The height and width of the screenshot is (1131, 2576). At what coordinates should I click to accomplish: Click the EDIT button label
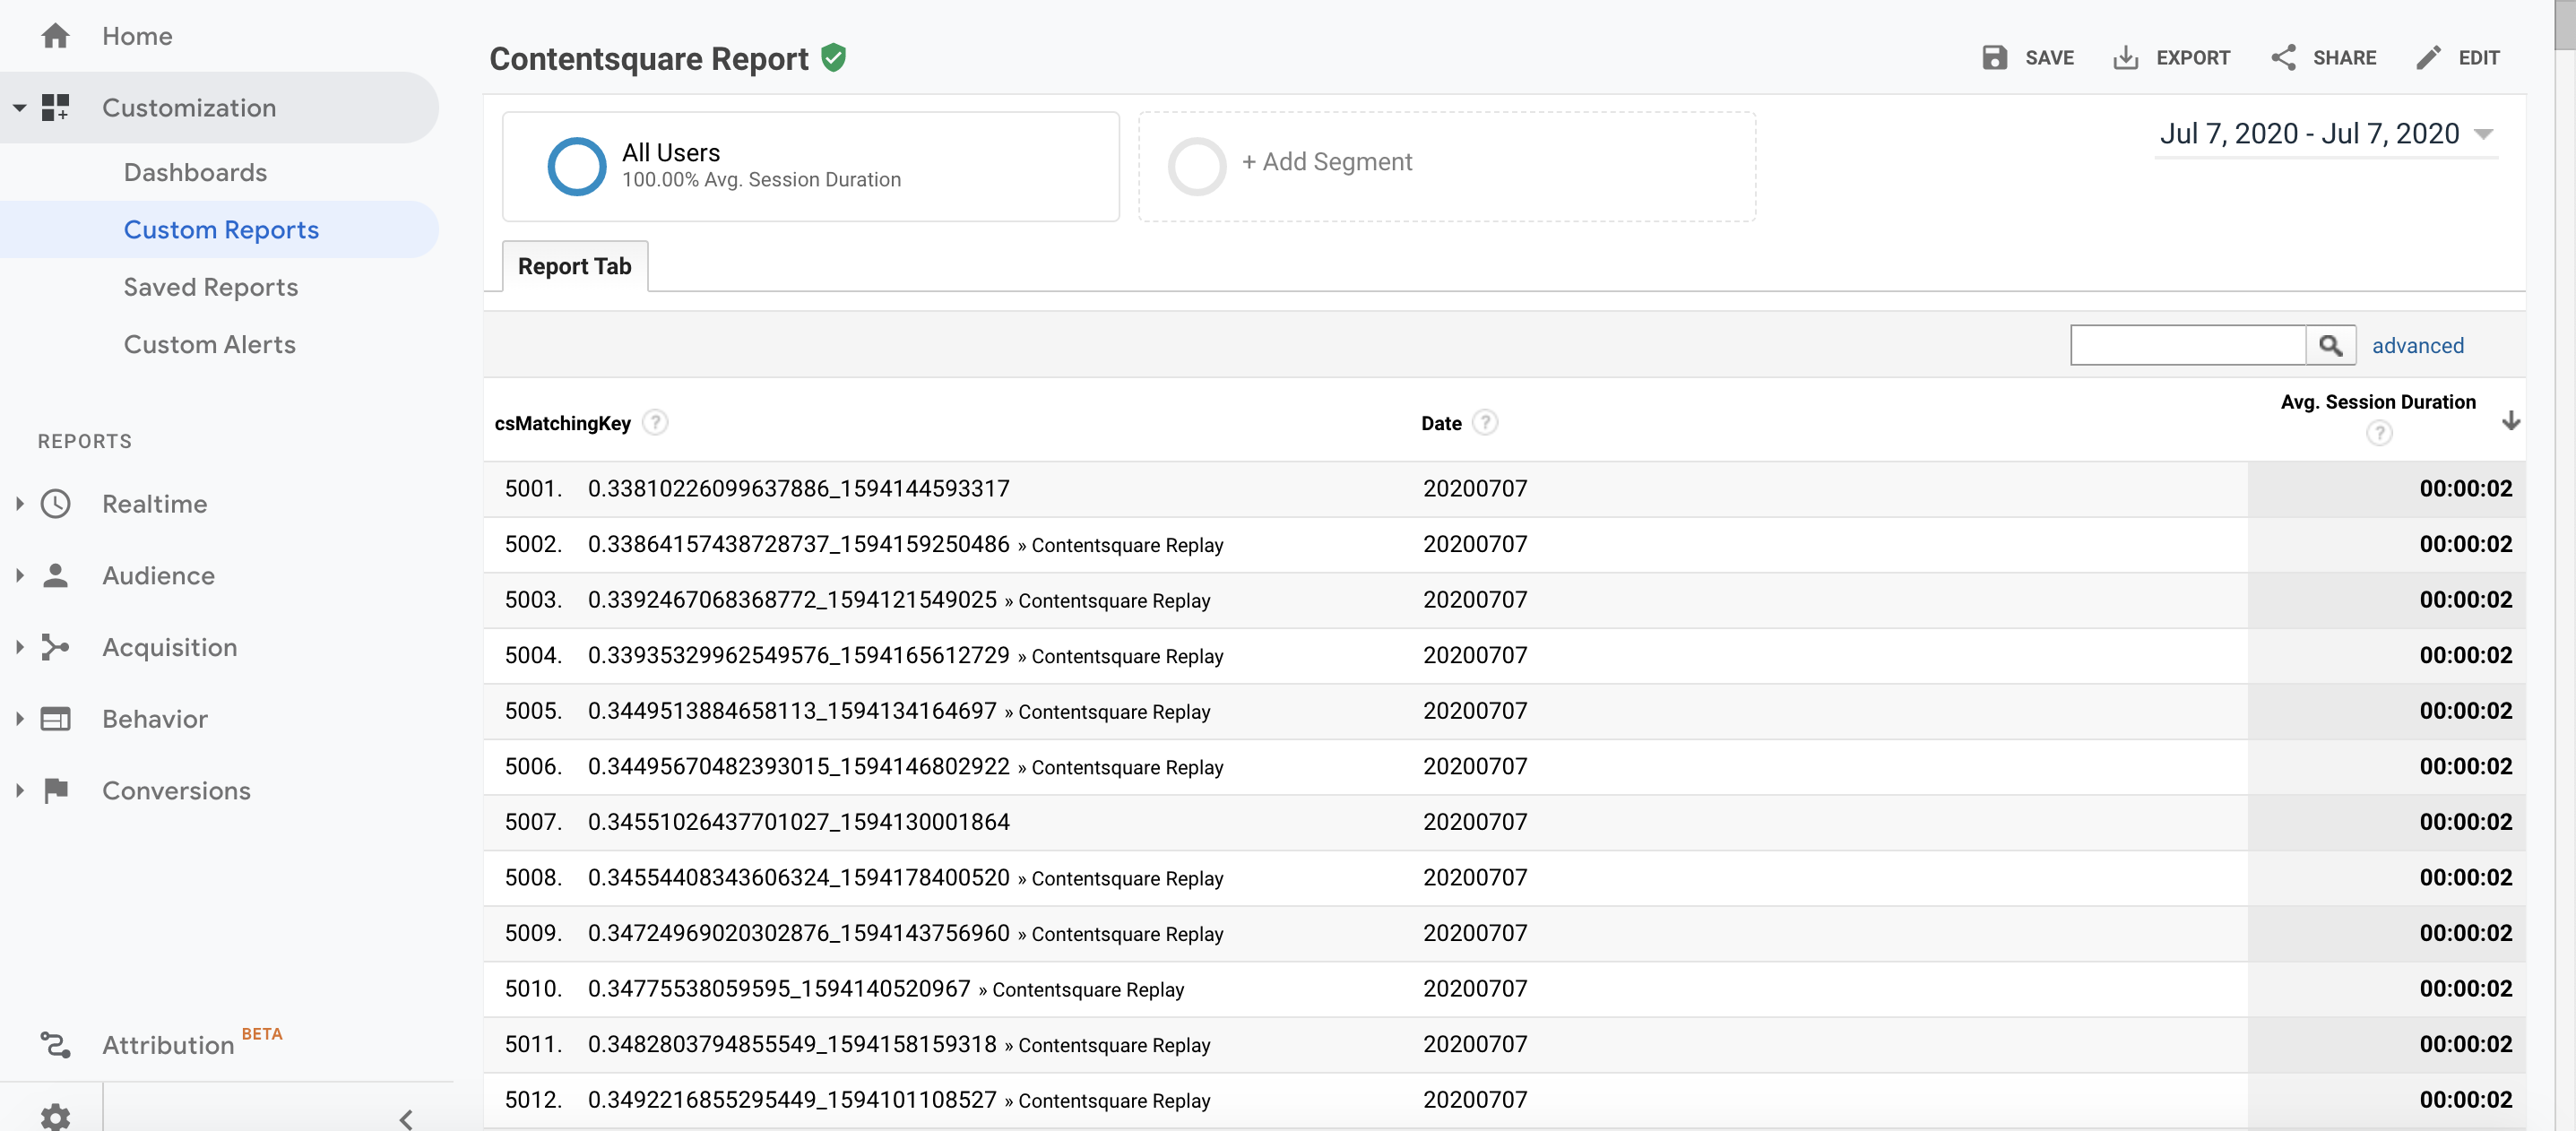pos(2479,57)
